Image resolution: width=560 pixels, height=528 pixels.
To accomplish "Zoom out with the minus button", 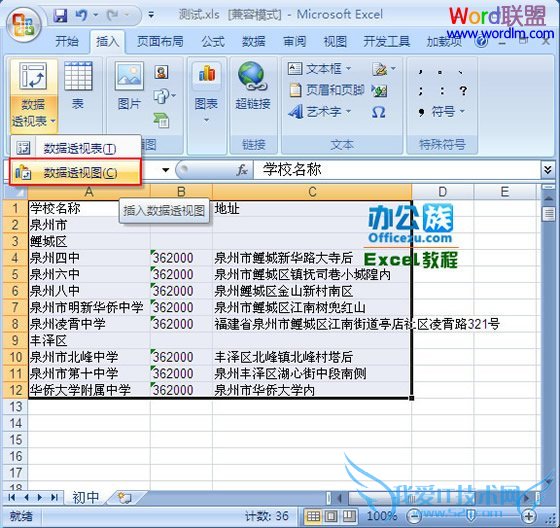I will click(414, 516).
